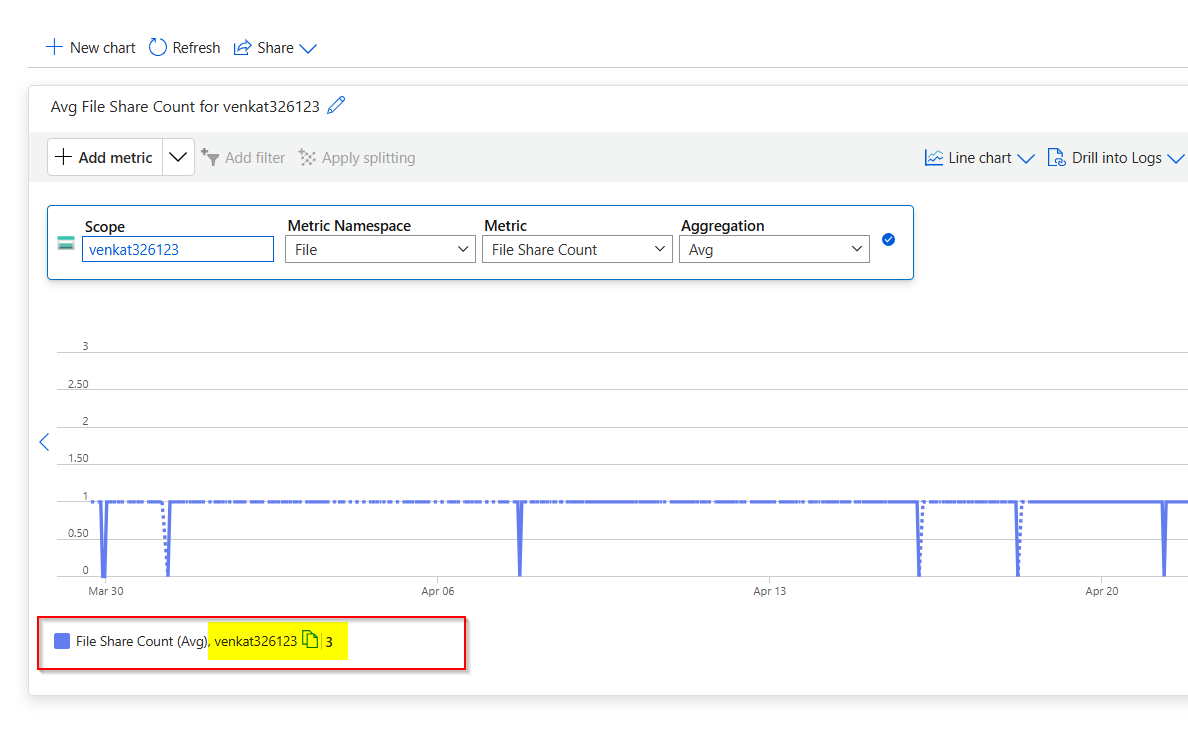
Task: Edit chart title with pencil icon
Action: coord(336,105)
